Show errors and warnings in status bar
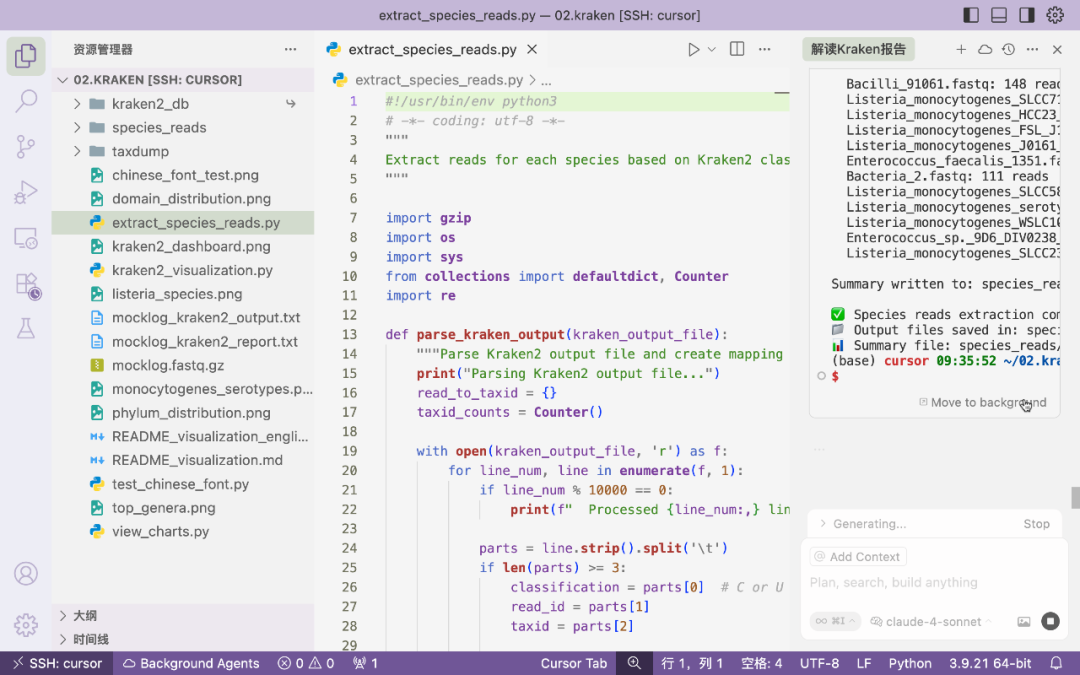The image size is (1080, 675). coord(306,663)
